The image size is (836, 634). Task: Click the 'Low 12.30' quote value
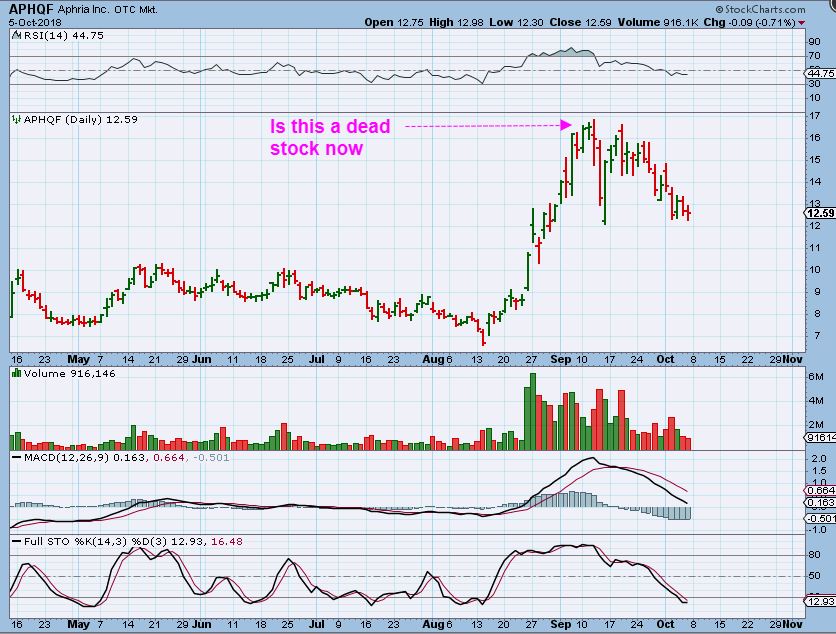pyautogui.click(x=517, y=22)
